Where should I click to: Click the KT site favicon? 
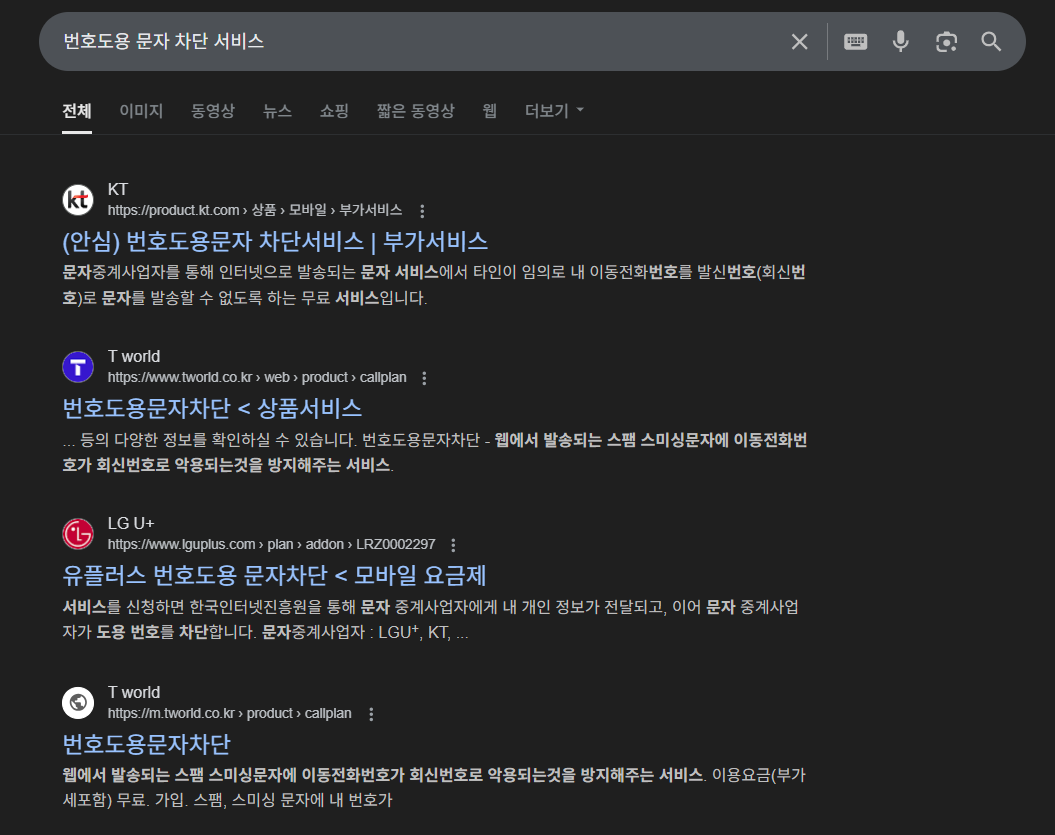pyautogui.click(x=78, y=200)
